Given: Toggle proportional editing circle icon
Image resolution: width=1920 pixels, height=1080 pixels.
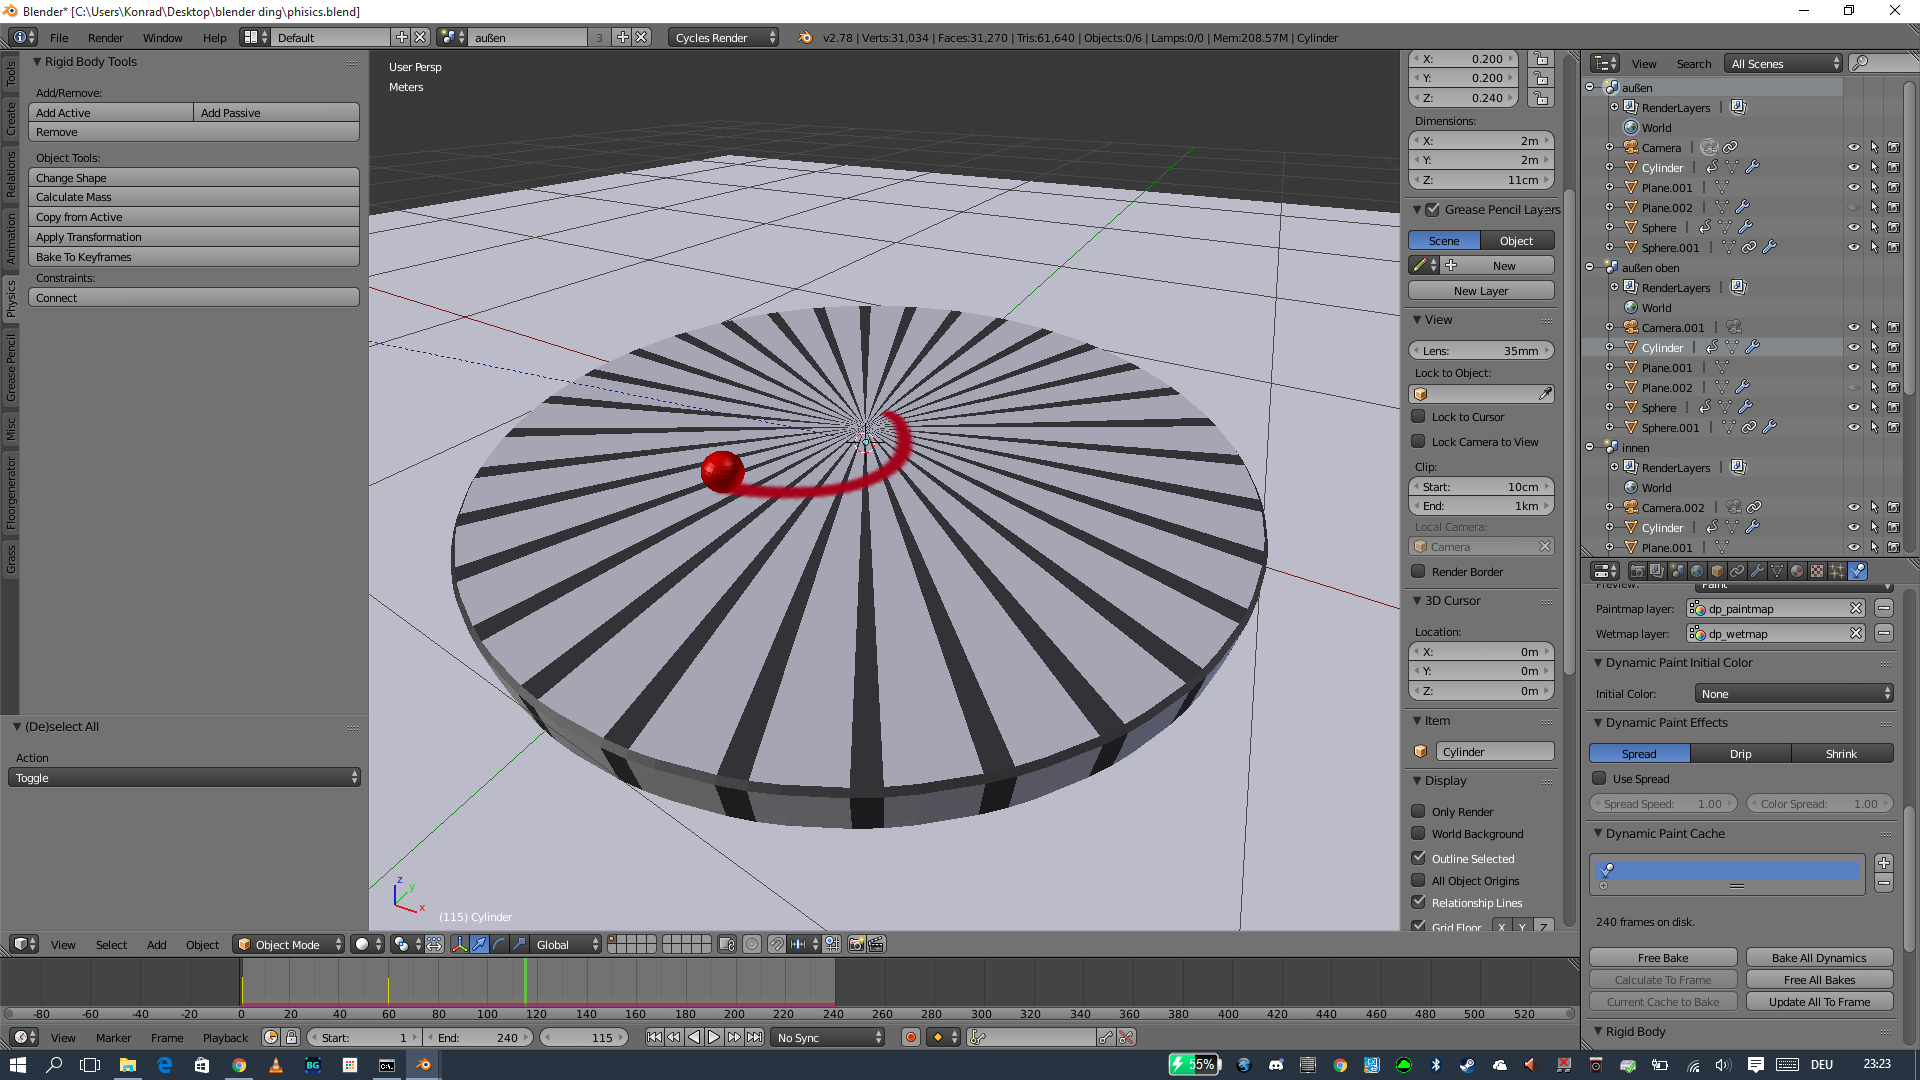Looking at the screenshot, I should [x=752, y=944].
